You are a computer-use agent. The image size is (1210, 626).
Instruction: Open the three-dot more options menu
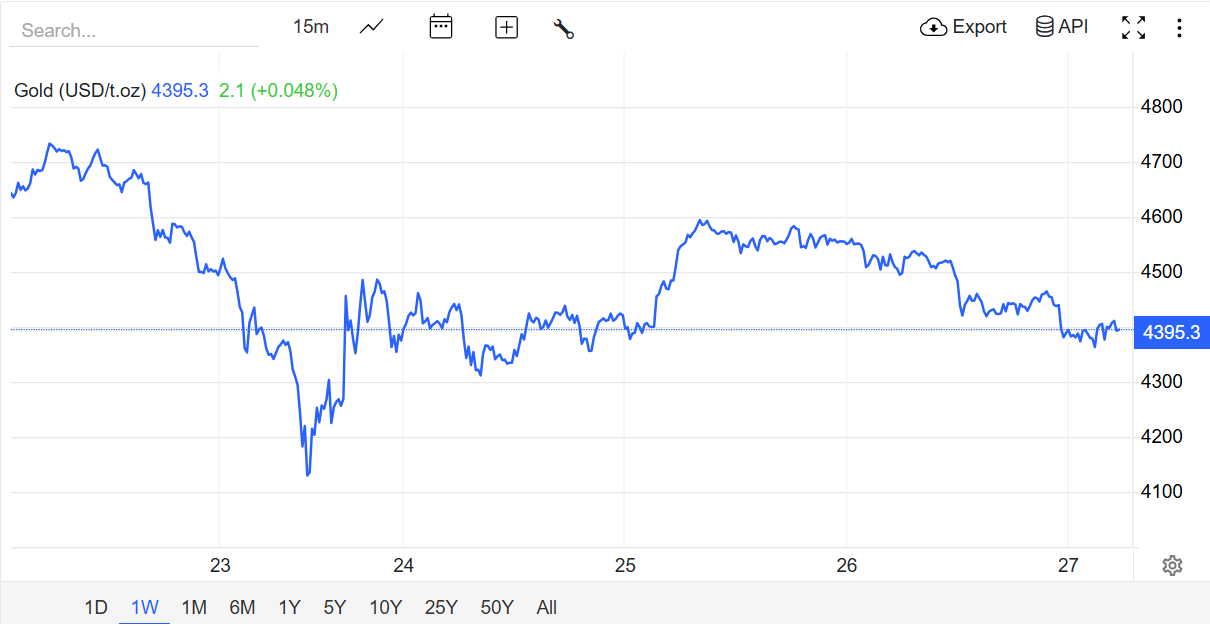coord(1179,28)
